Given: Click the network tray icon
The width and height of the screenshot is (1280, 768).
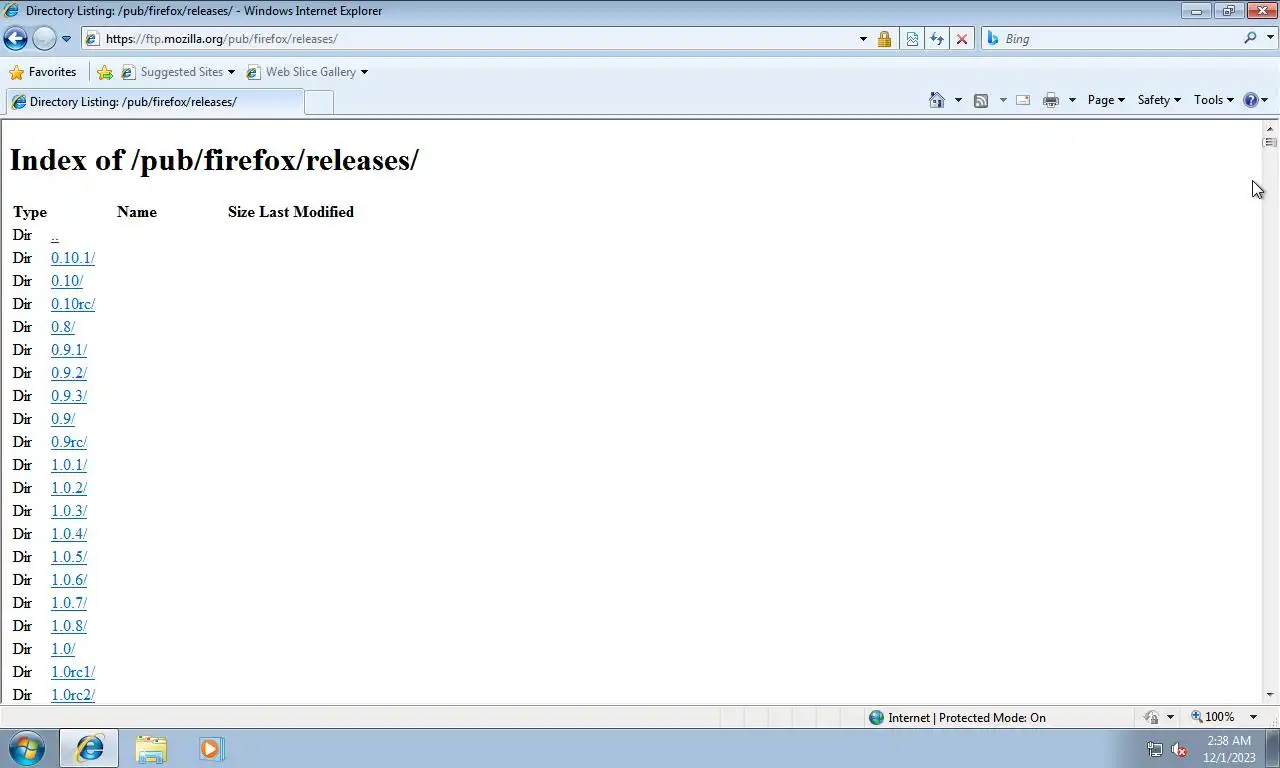Looking at the screenshot, I should (1154, 749).
